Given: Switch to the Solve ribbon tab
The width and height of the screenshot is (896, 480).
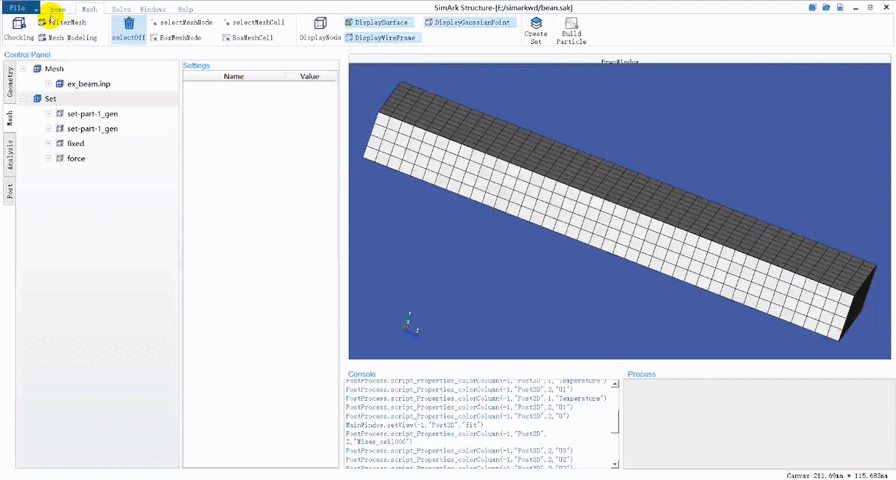Looking at the screenshot, I should point(121,9).
